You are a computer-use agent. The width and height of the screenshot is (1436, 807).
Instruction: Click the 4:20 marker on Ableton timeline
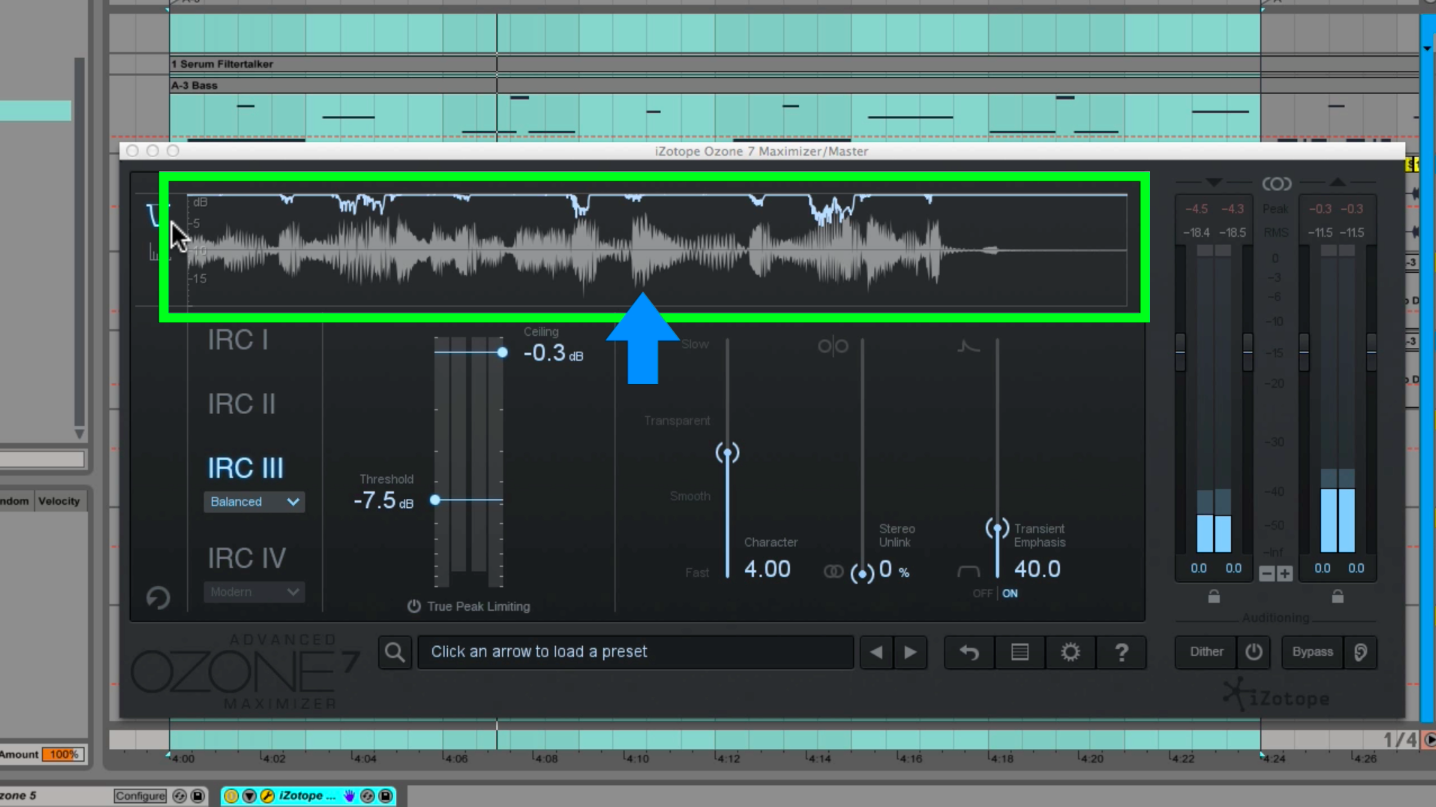click(x=1093, y=759)
